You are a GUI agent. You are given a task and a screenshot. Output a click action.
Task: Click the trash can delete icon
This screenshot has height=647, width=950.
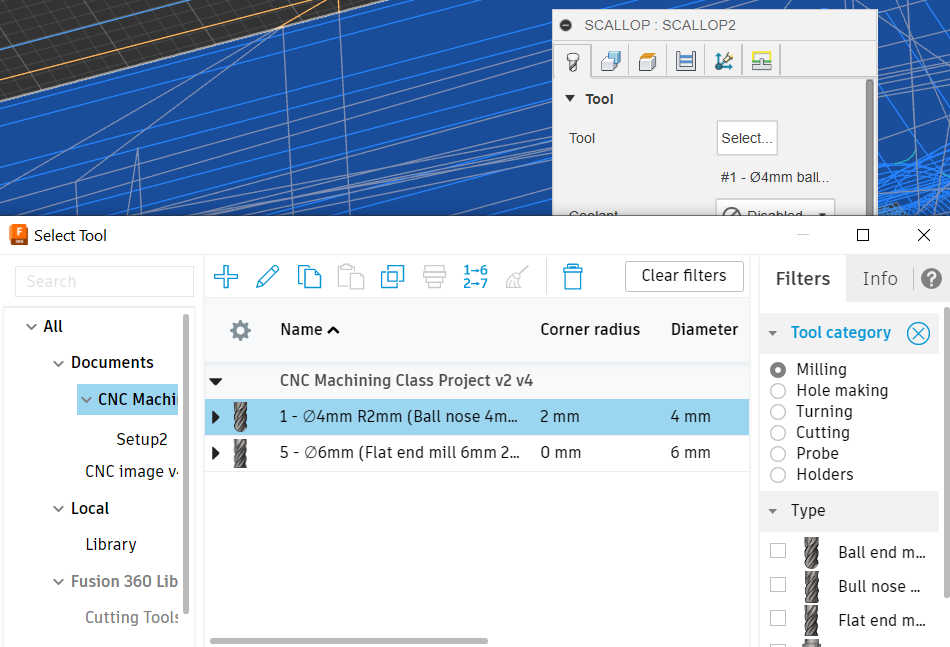(572, 277)
